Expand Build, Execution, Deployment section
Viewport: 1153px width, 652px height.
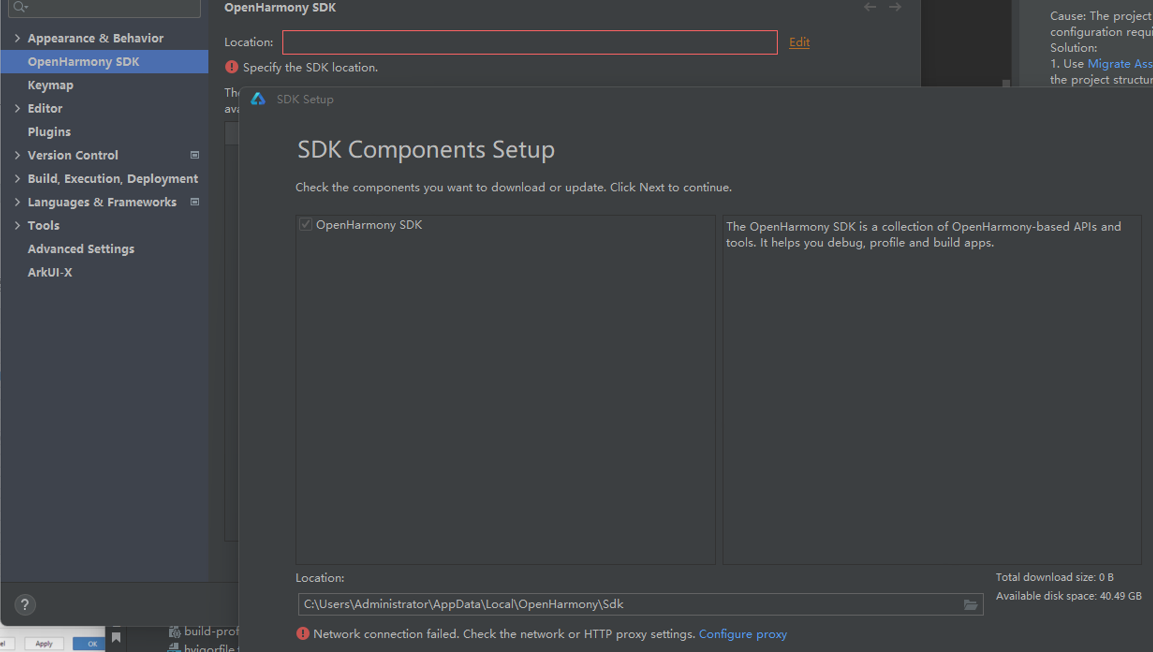coord(17,179)
